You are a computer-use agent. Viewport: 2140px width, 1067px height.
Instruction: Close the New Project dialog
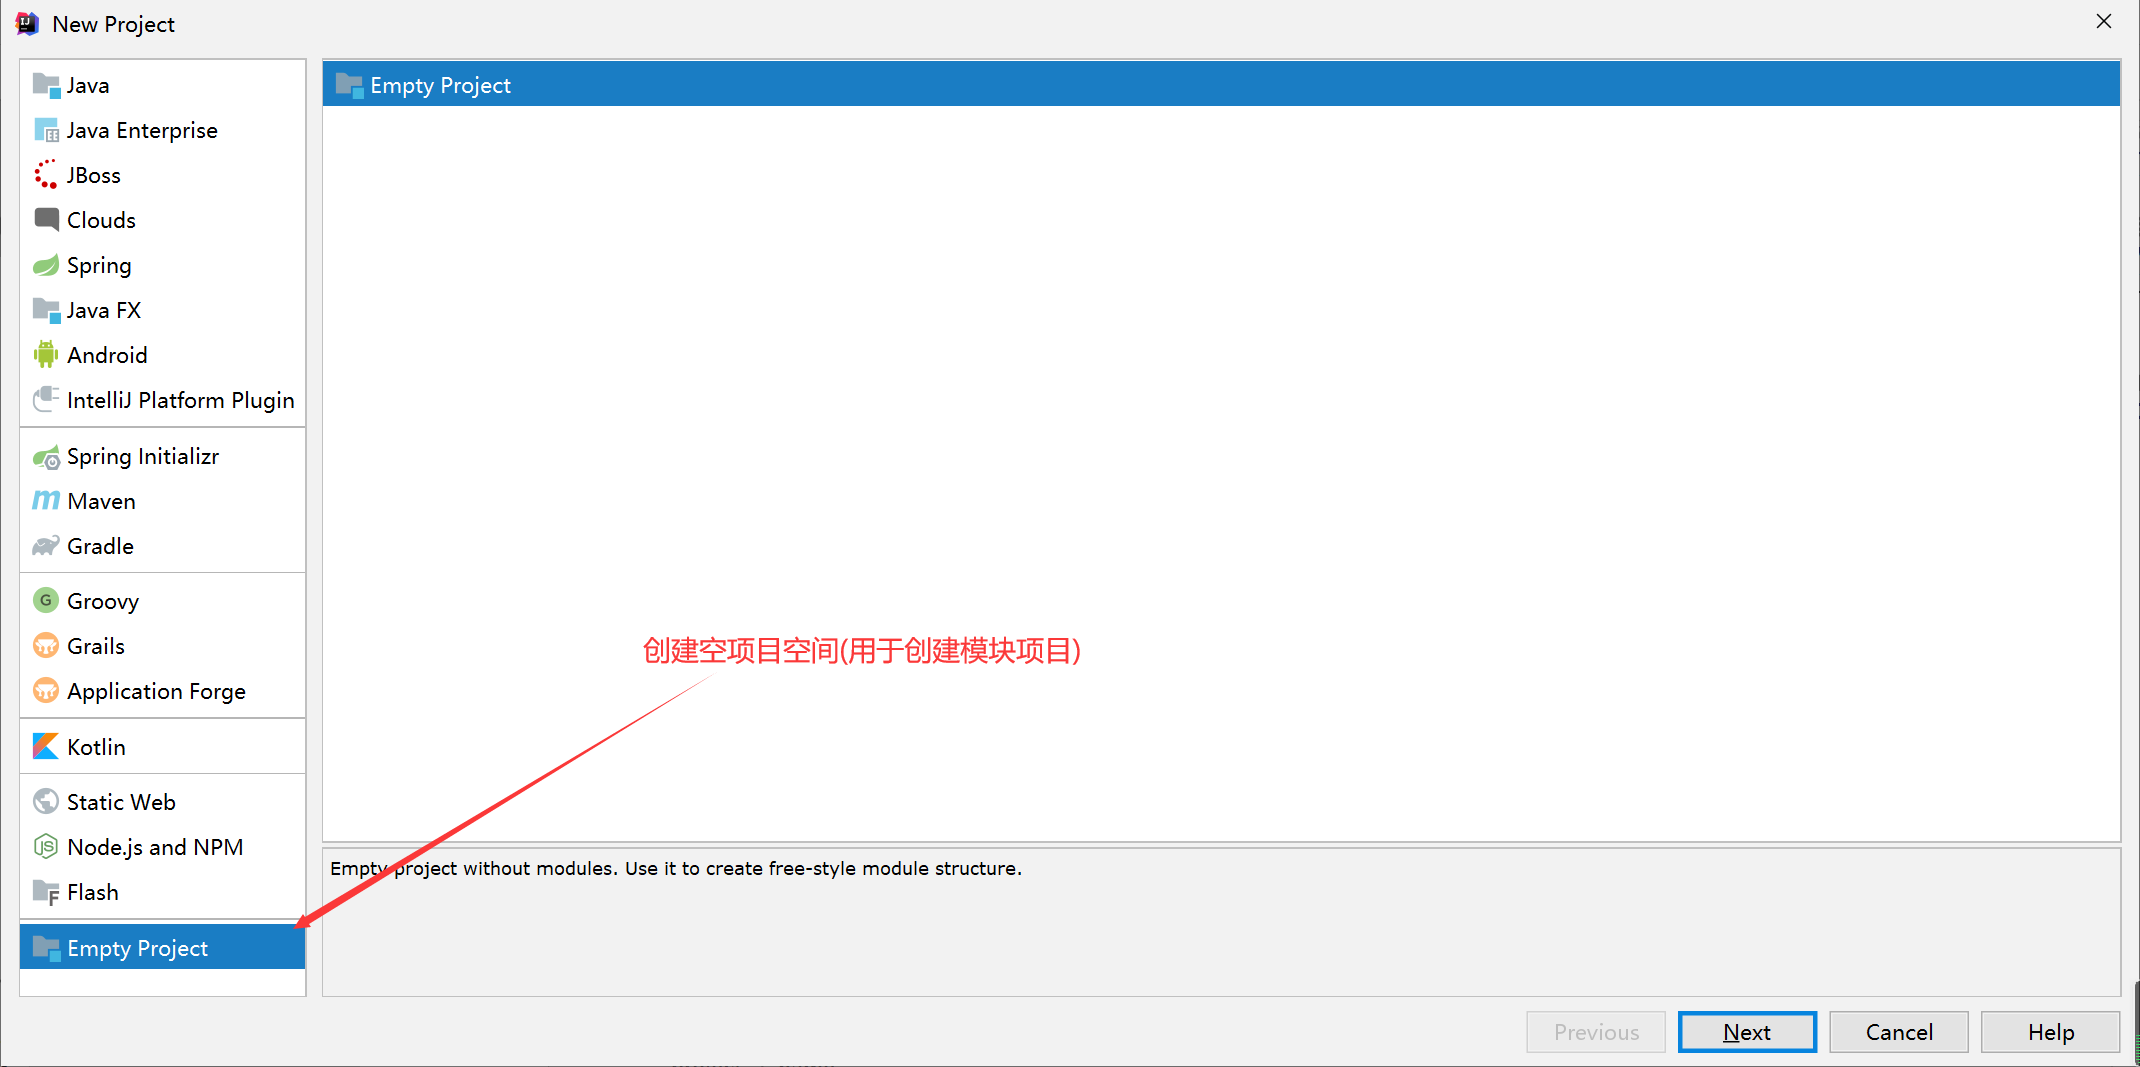click(x=2104, y=21)
